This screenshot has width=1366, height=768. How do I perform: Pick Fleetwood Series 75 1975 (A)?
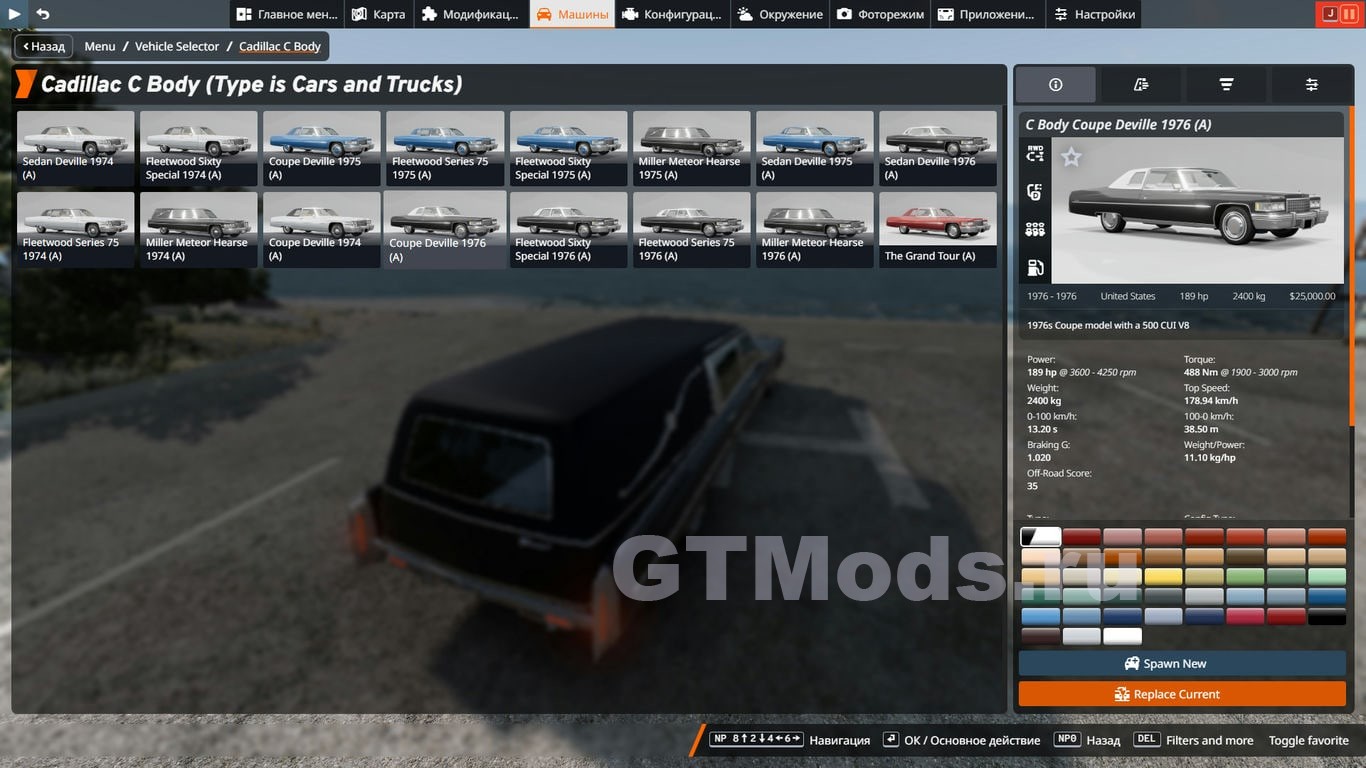pyautogui.click(x=445, y=148)
